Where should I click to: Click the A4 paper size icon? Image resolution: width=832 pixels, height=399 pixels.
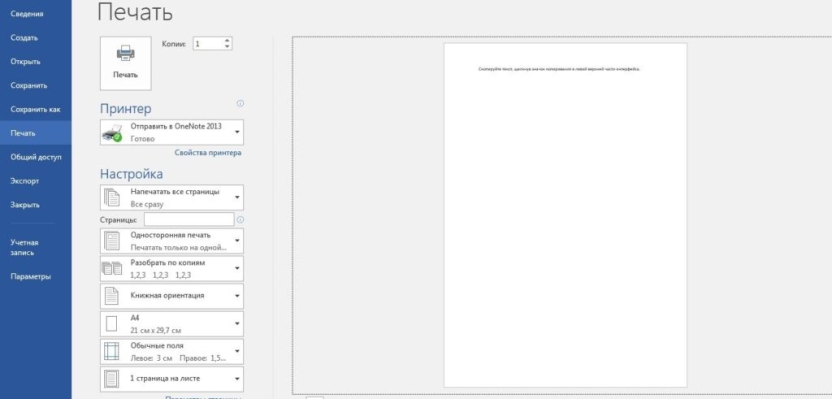click(111, 324)
